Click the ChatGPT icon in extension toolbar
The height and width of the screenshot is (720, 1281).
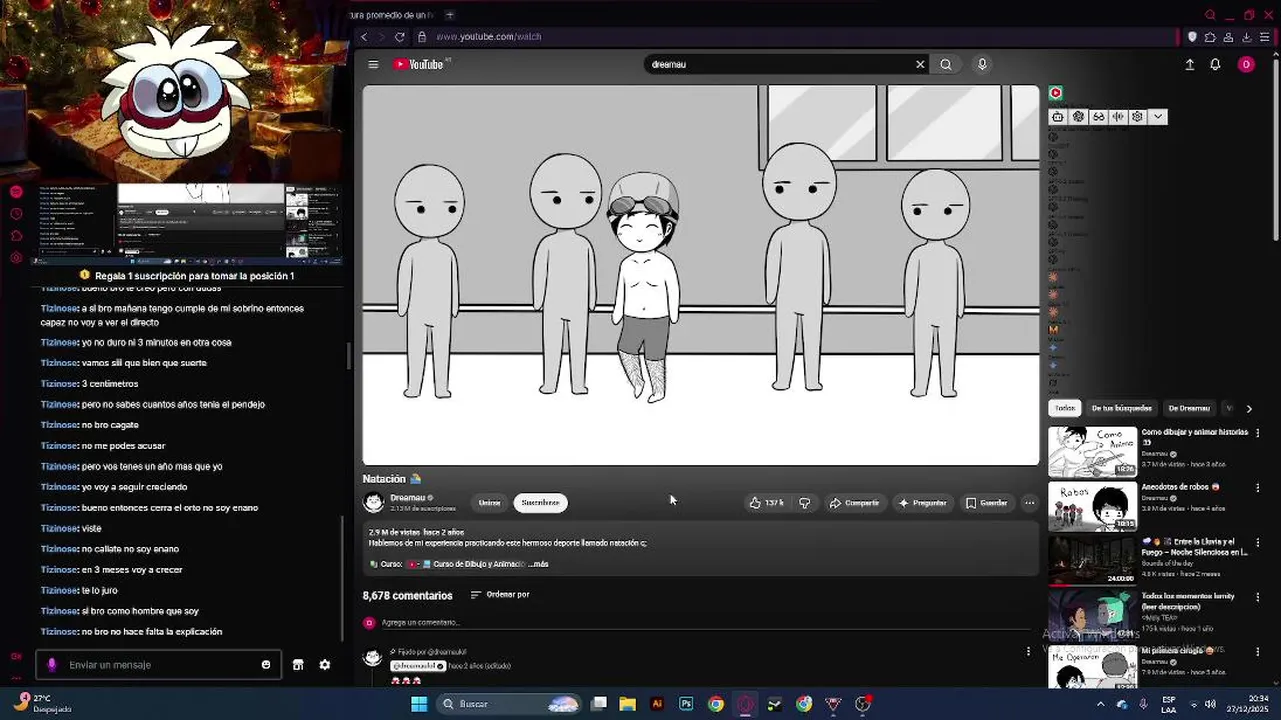coord(1078,117)
